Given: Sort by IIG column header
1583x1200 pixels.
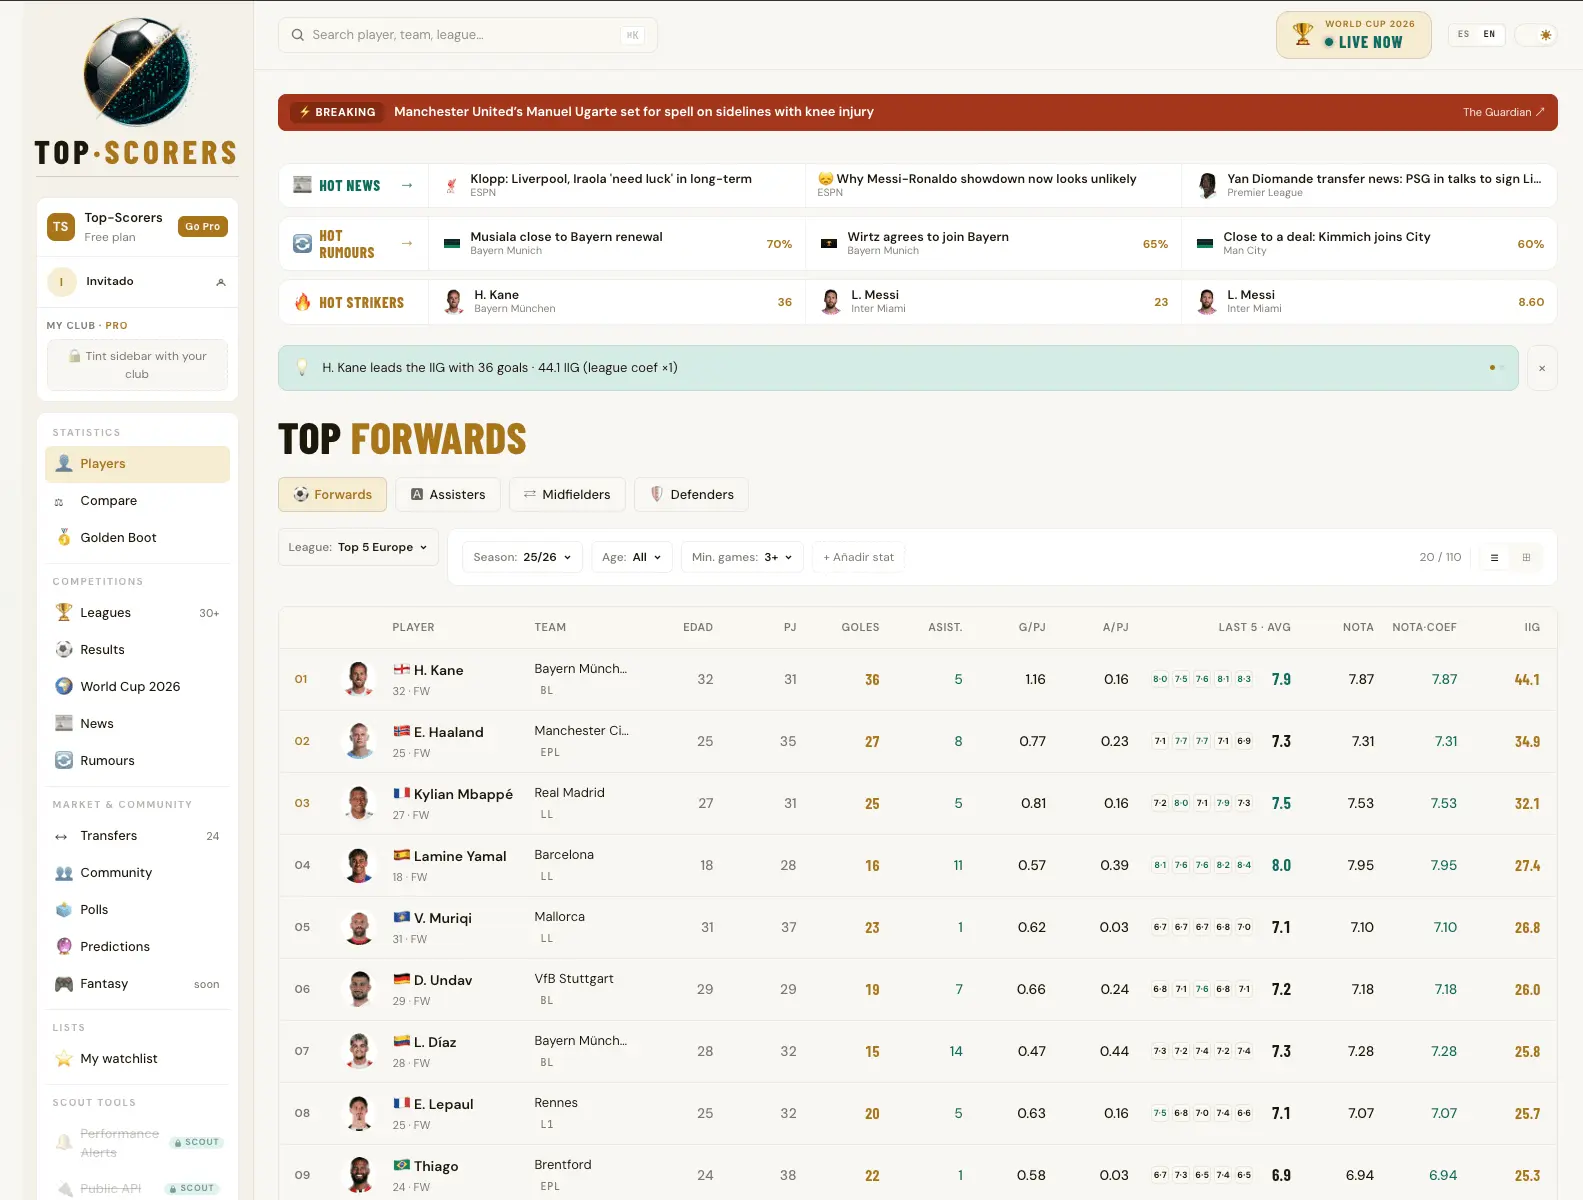Looking at the screenshot, I should [1531, 628].
